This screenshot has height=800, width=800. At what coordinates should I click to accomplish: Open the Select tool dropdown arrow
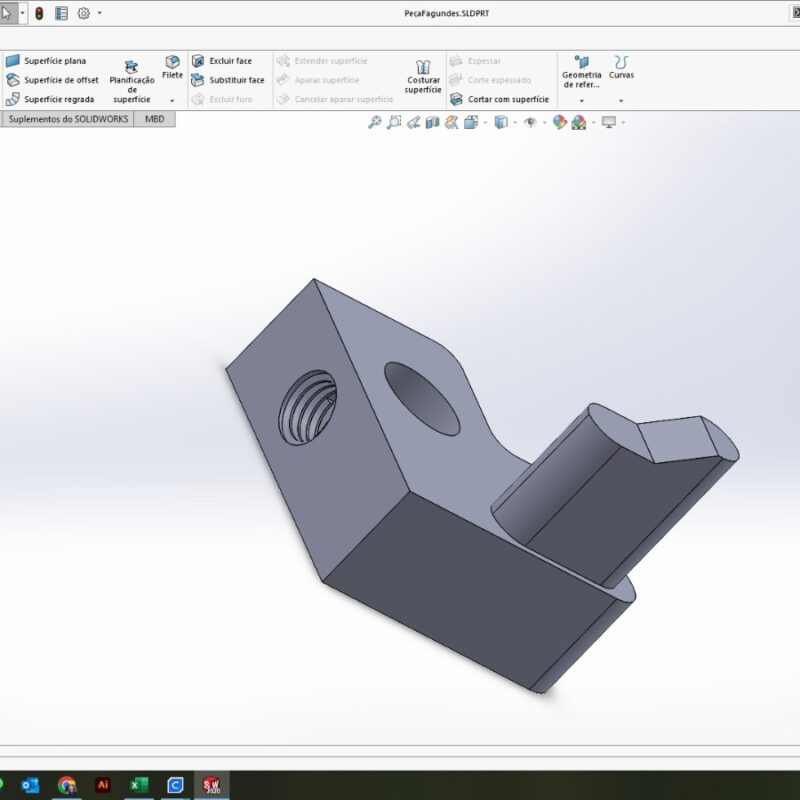point(22,13)
